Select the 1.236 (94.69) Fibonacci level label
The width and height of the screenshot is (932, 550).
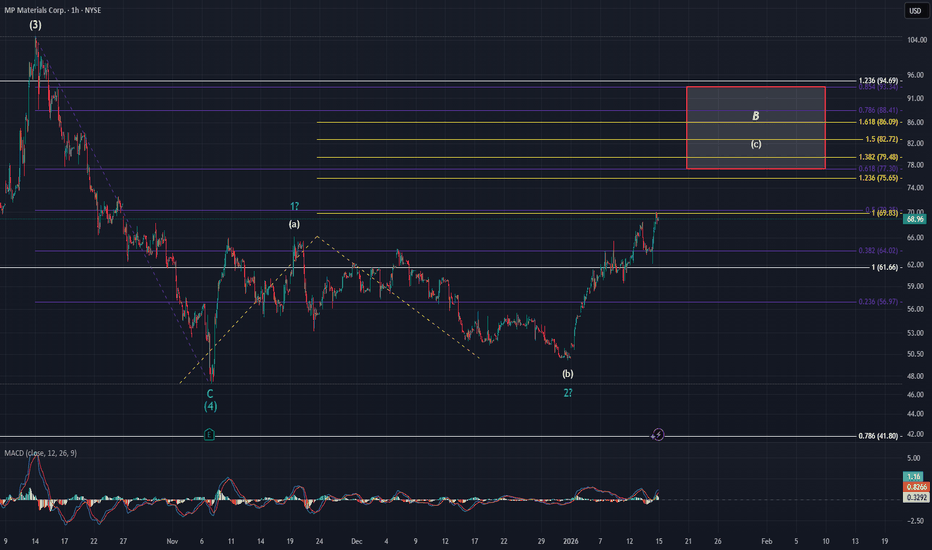point(881,81)
